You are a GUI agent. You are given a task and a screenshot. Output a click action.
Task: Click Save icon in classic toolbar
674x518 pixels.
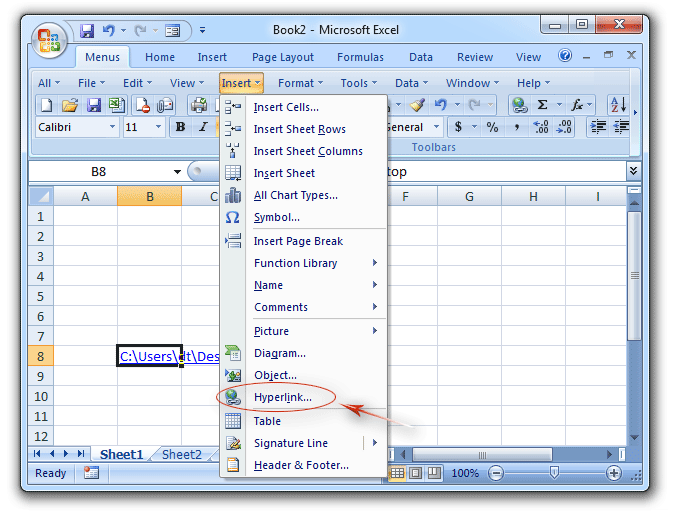click(93, 105)
